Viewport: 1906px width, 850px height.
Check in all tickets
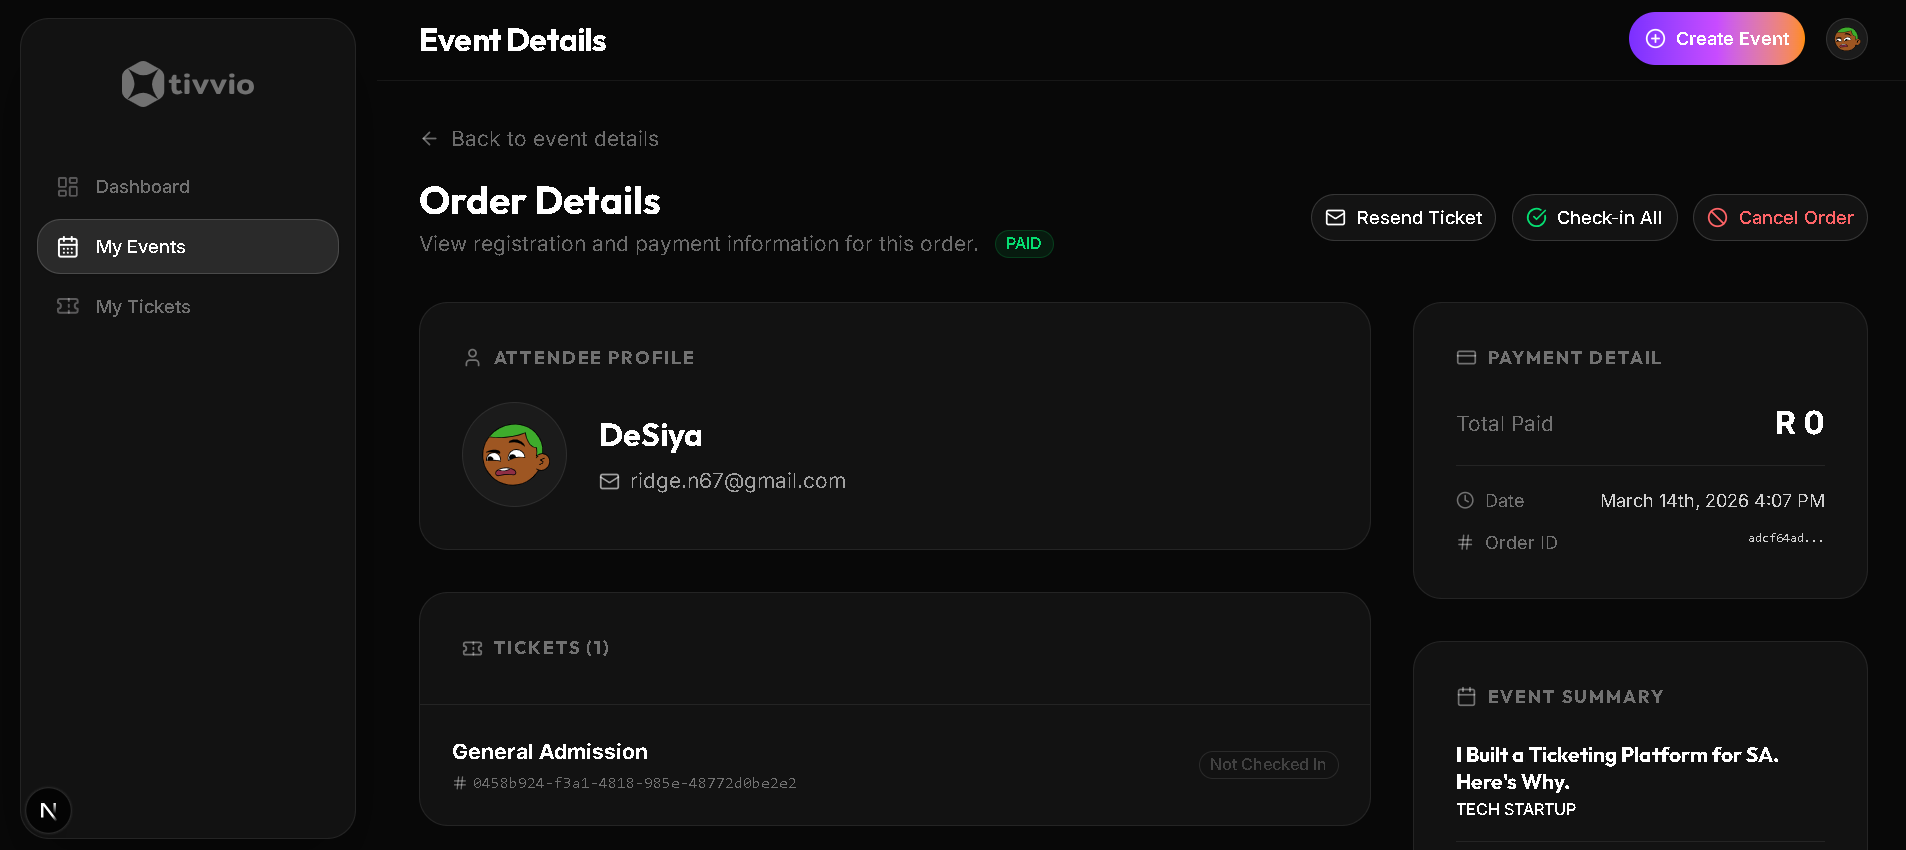tap(1594, 218)
